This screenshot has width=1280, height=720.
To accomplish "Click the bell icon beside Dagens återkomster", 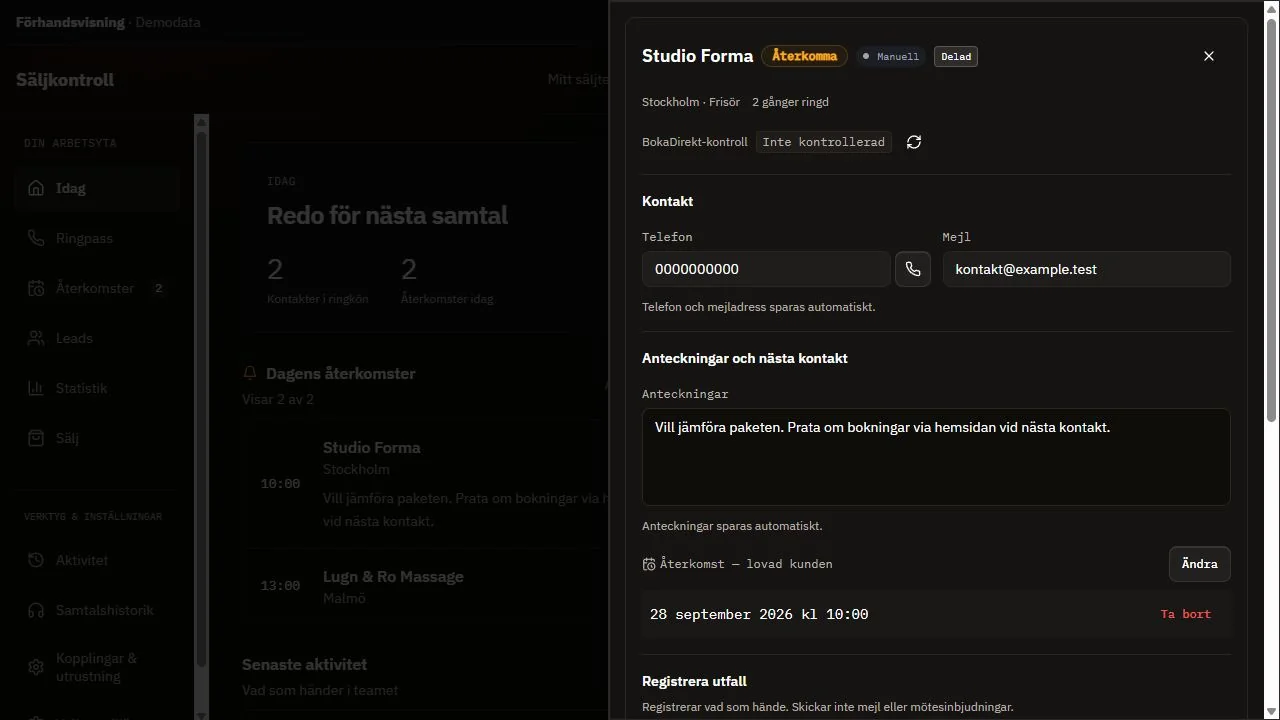I will tap(250, 373).
